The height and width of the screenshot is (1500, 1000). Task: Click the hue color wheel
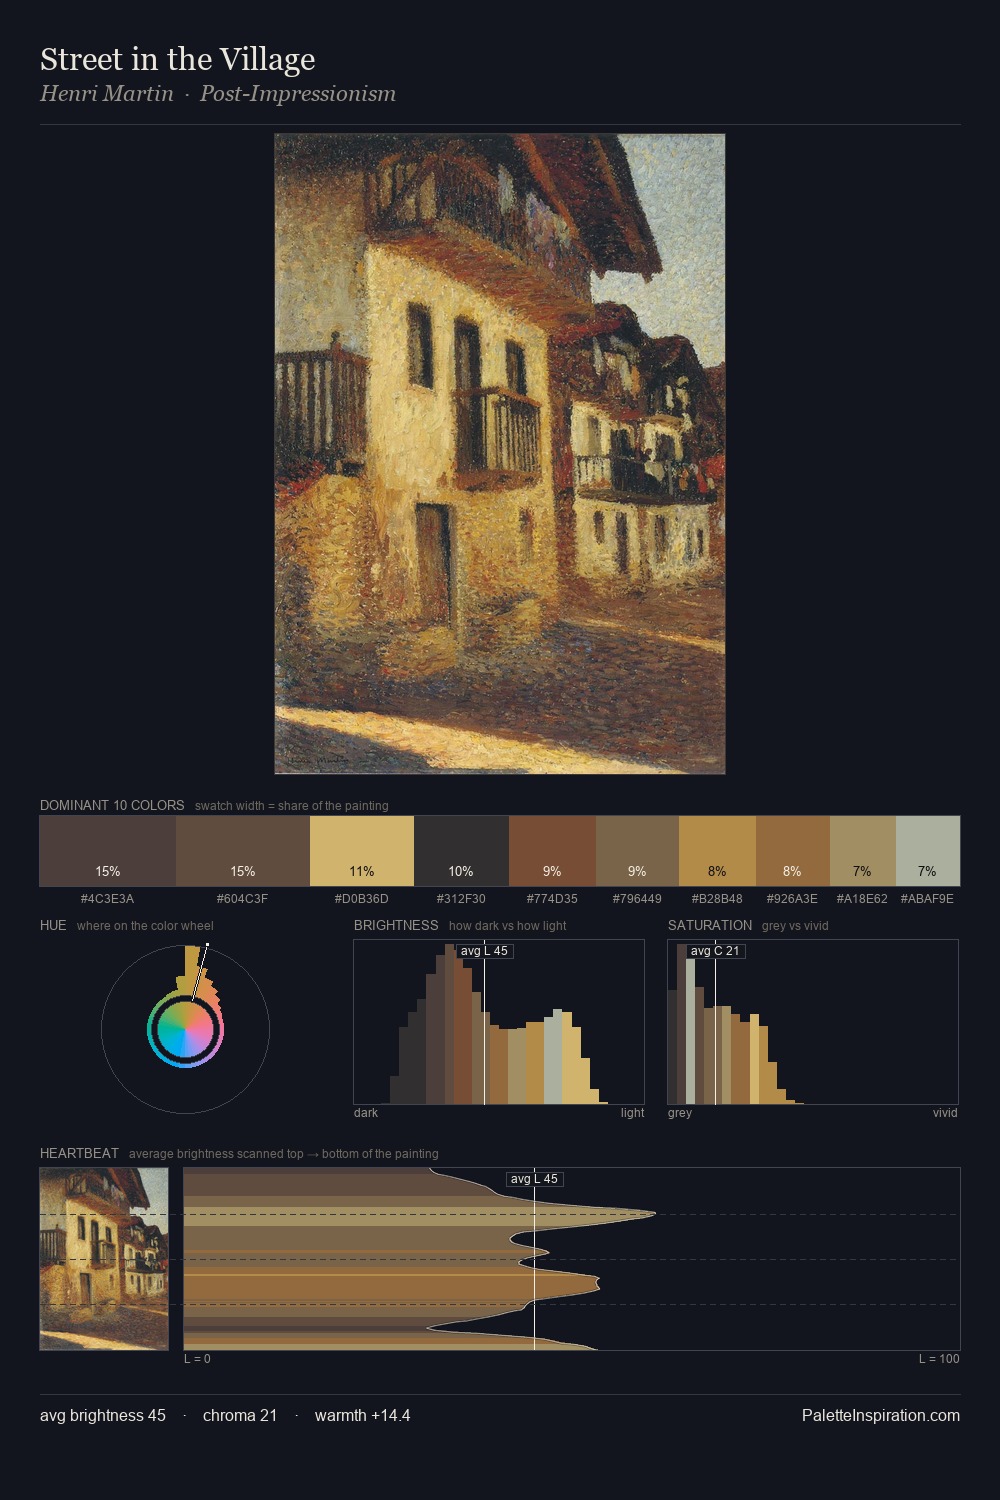pos(185,1029)
